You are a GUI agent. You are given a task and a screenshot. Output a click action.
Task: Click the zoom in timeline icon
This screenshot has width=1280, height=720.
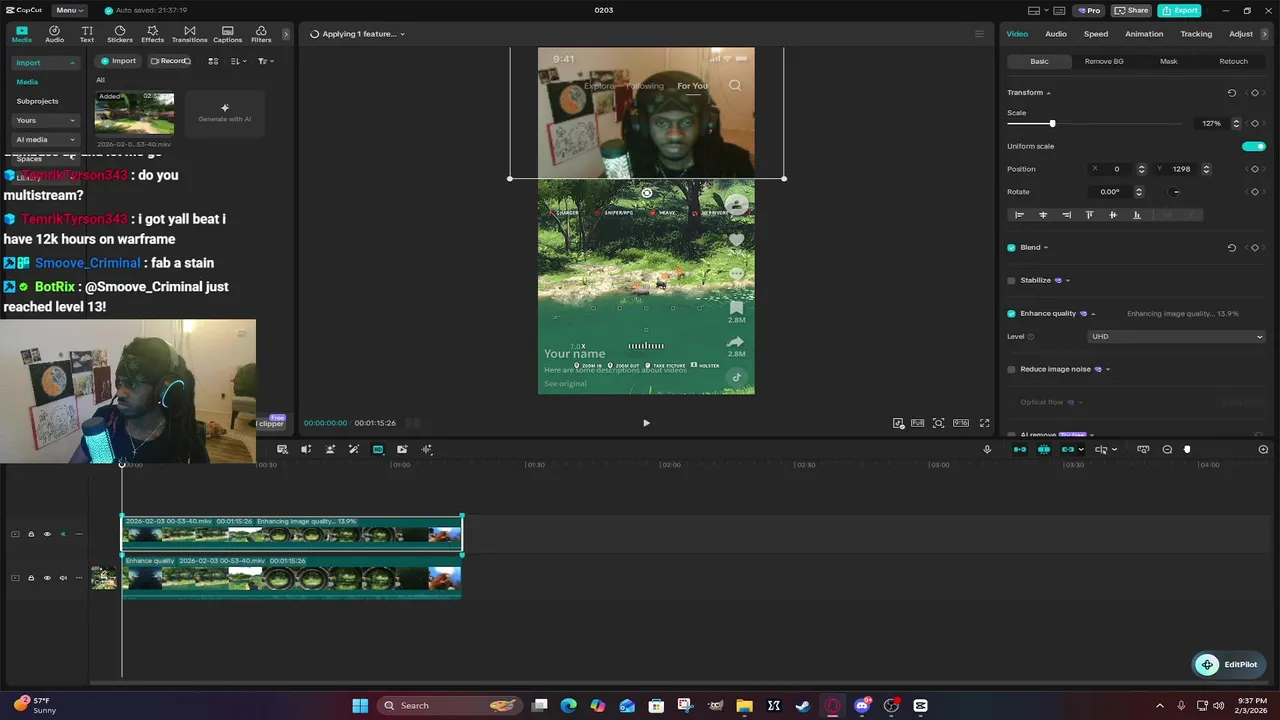click(1263, 449)
